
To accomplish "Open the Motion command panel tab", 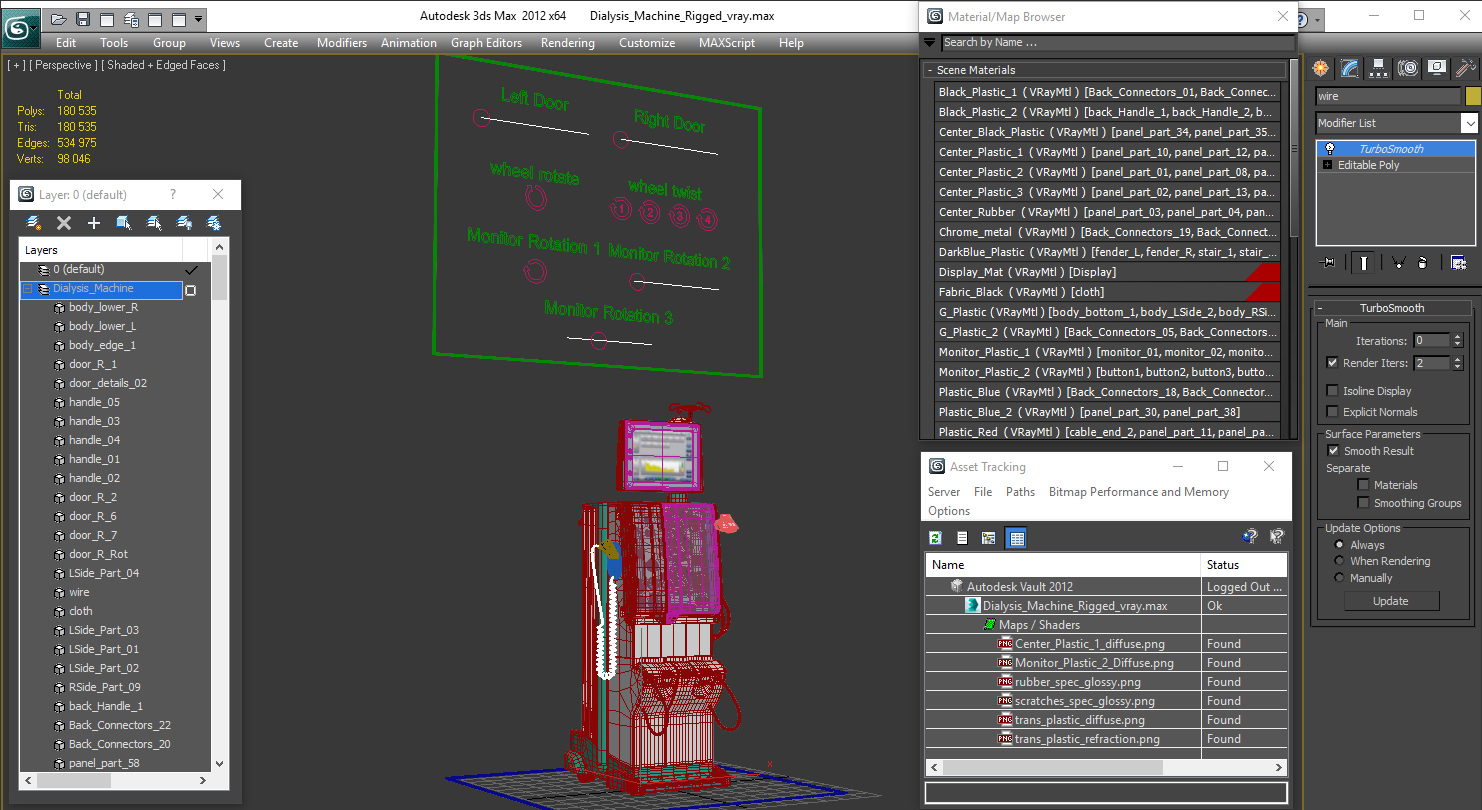I will [x=1408, y=68].
